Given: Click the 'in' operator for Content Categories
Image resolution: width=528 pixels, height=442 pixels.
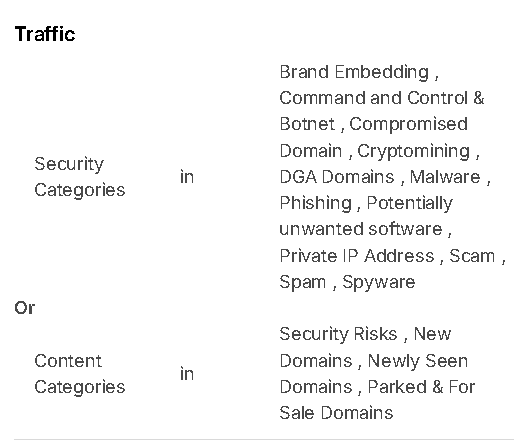Looking at the screenshot, I should [187, 374].
